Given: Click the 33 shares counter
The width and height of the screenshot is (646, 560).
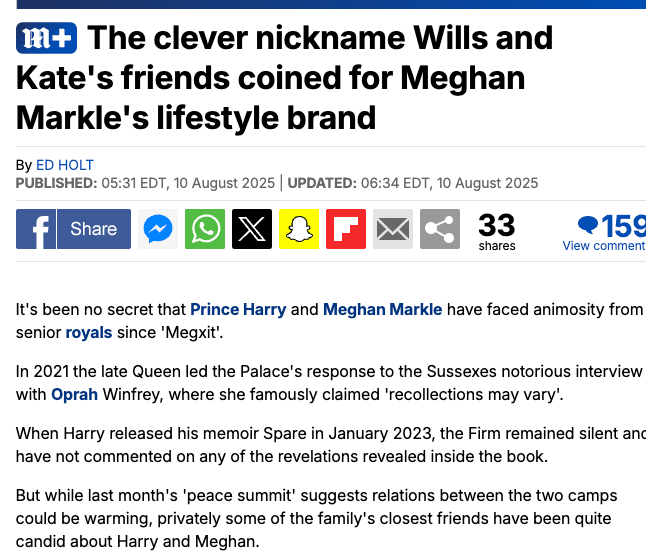Looking at the screenshot, I should pyautogui.click(x=497, y=229).
